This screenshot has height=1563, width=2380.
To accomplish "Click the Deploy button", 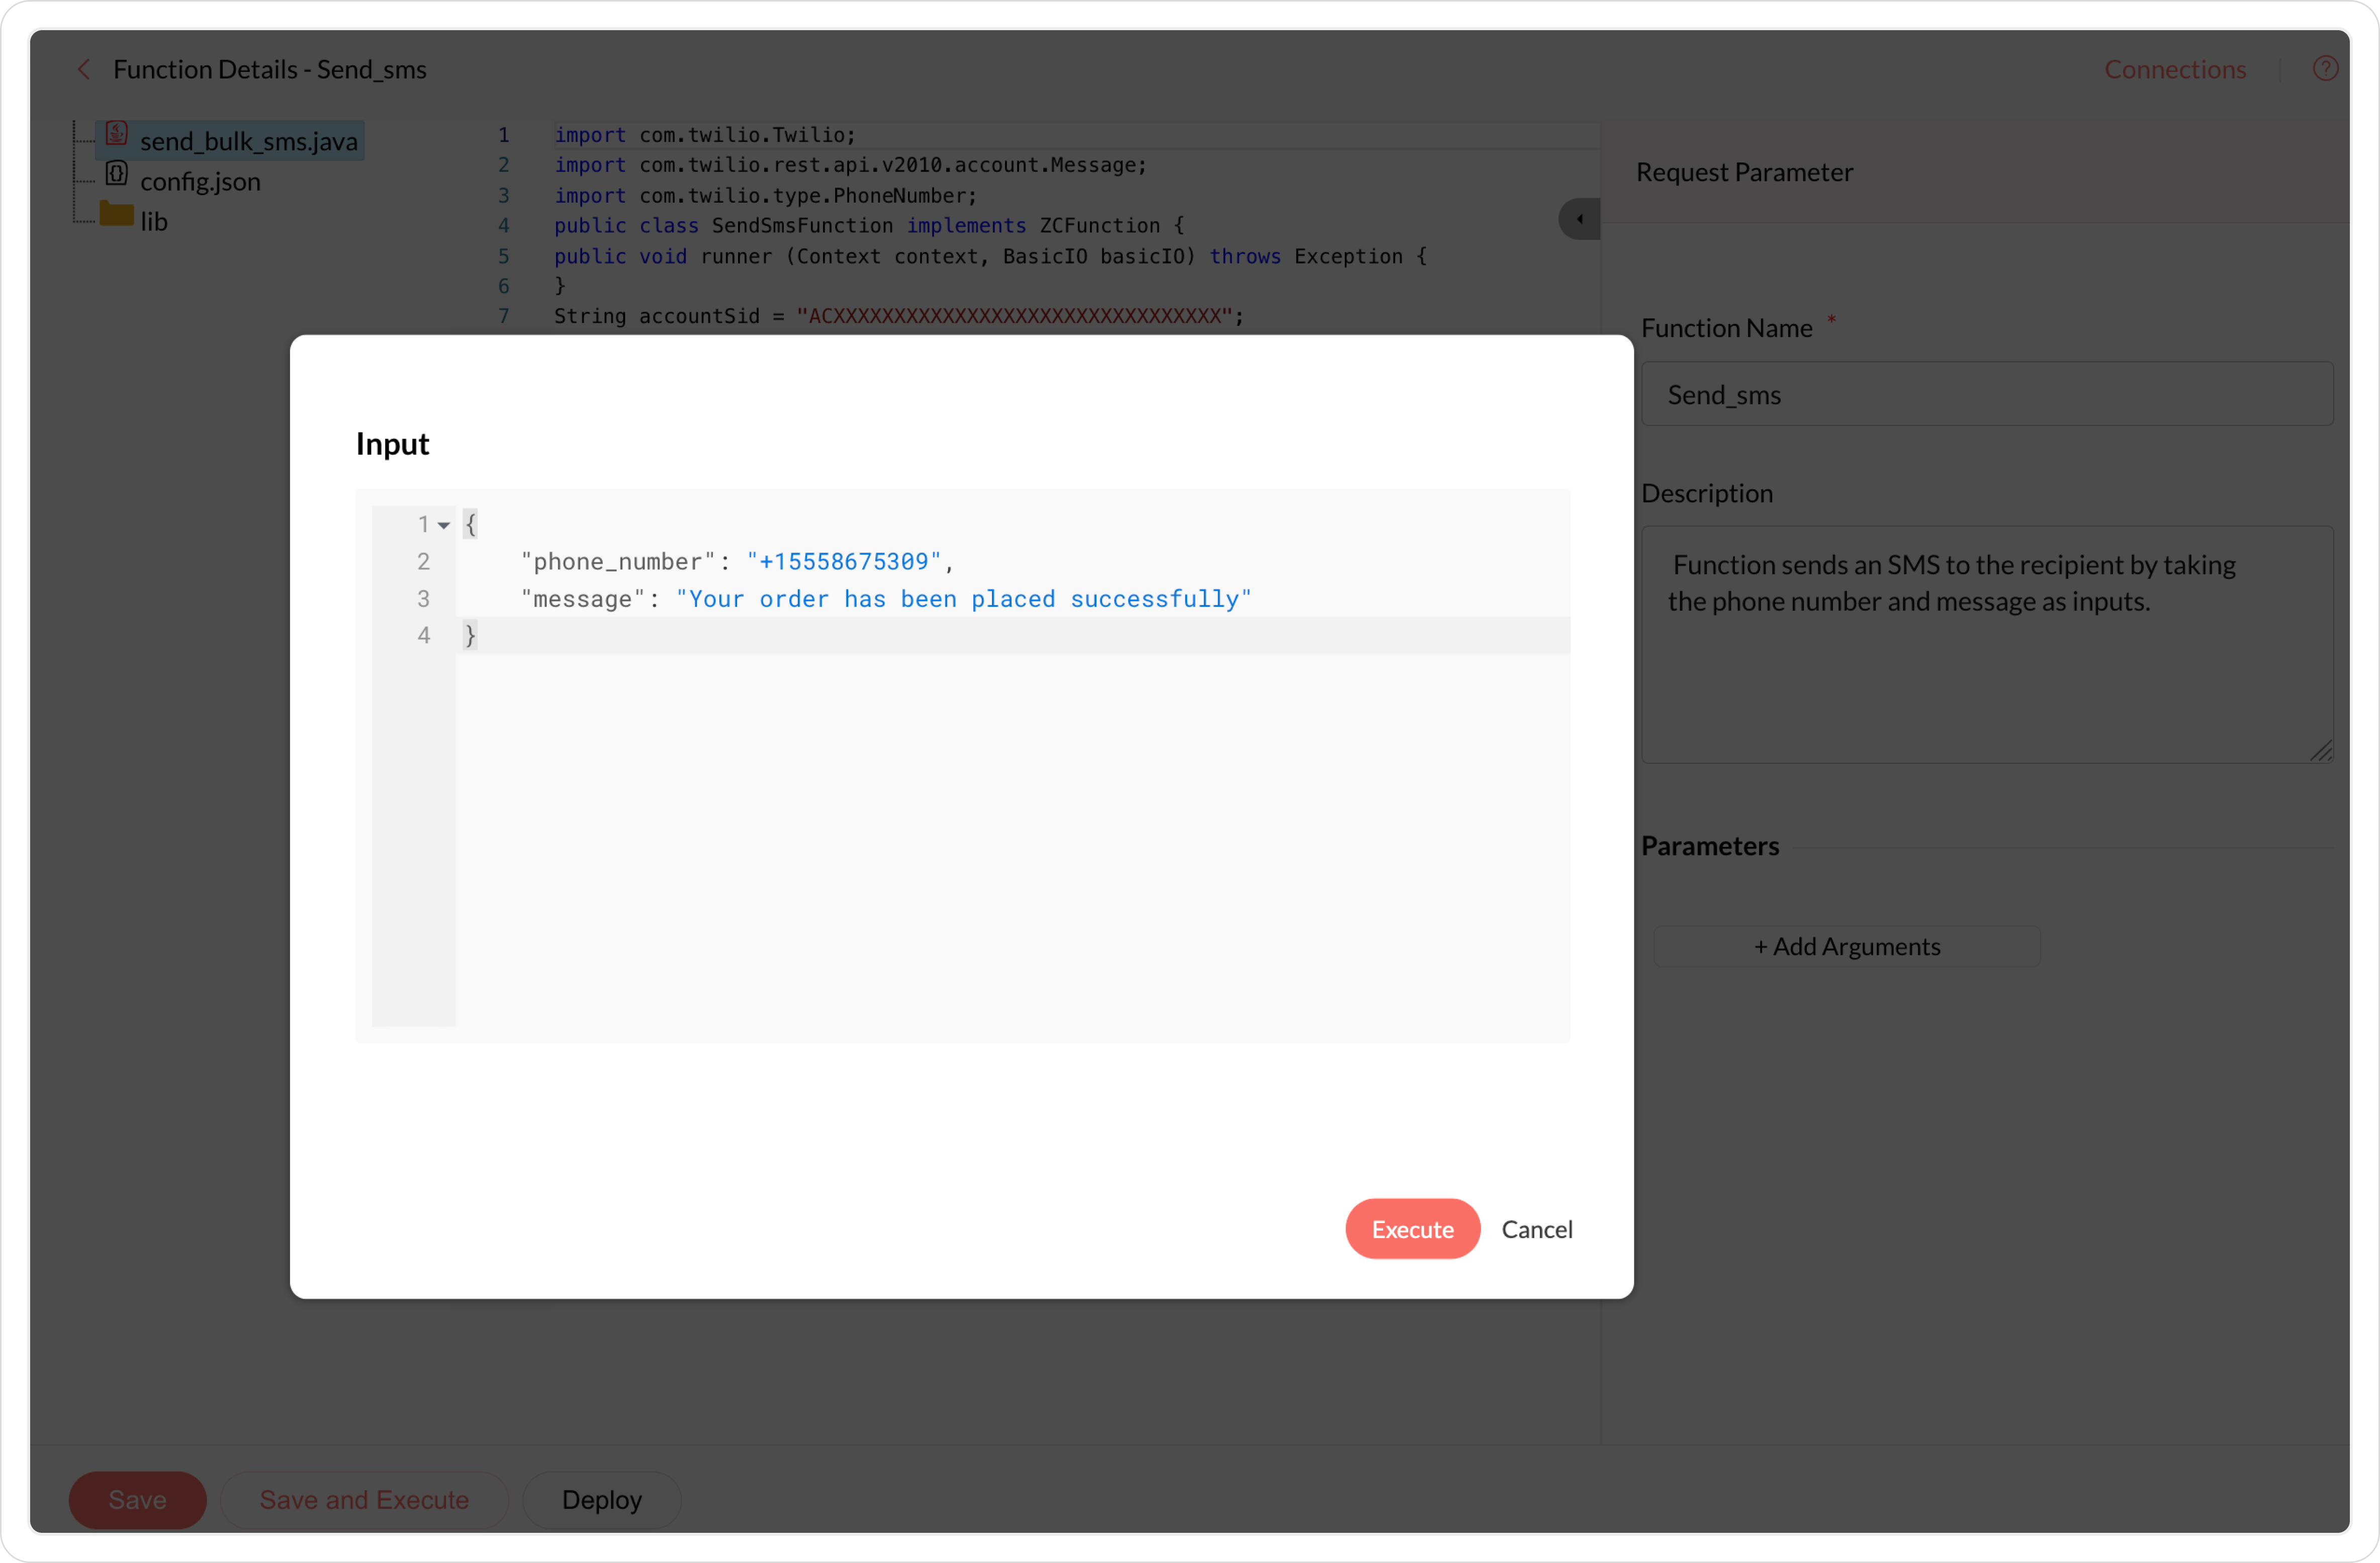I will (601, 1499).
